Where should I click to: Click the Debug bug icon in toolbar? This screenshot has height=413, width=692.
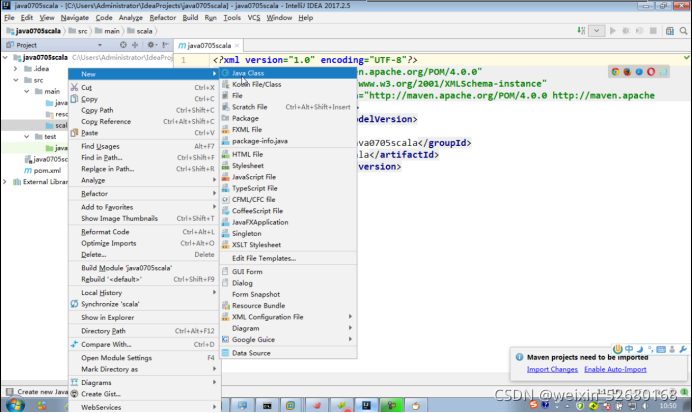click(626, 31)
